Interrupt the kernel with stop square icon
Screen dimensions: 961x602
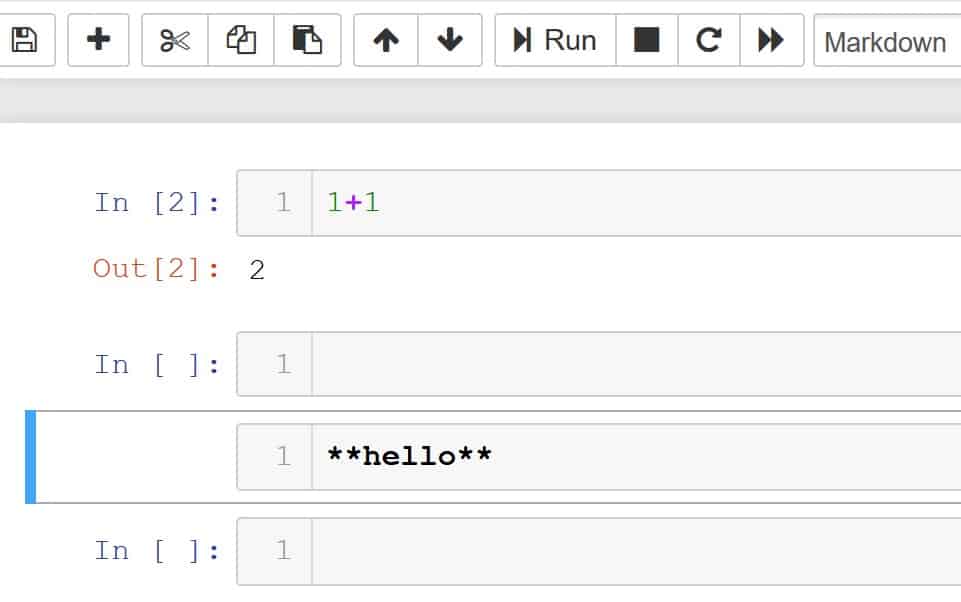click(x=647, y=40)
